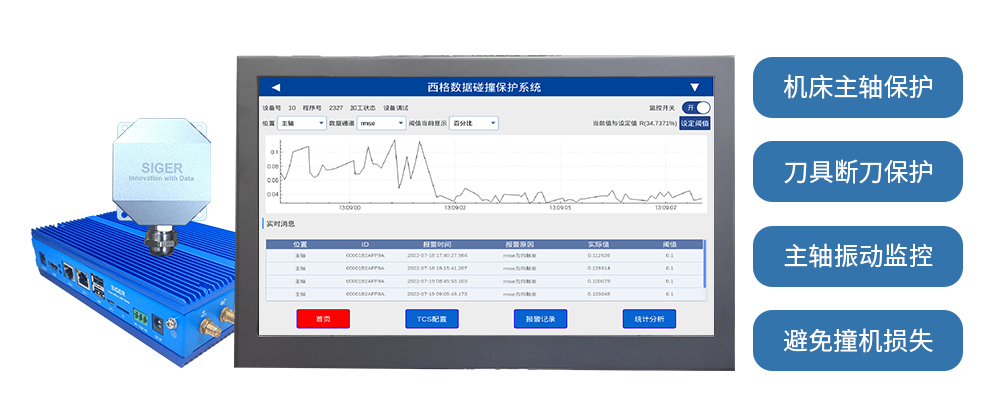Screen dimensions: 1000x419
Task: Open the 报警记录 page
Action: click(540, 319)
